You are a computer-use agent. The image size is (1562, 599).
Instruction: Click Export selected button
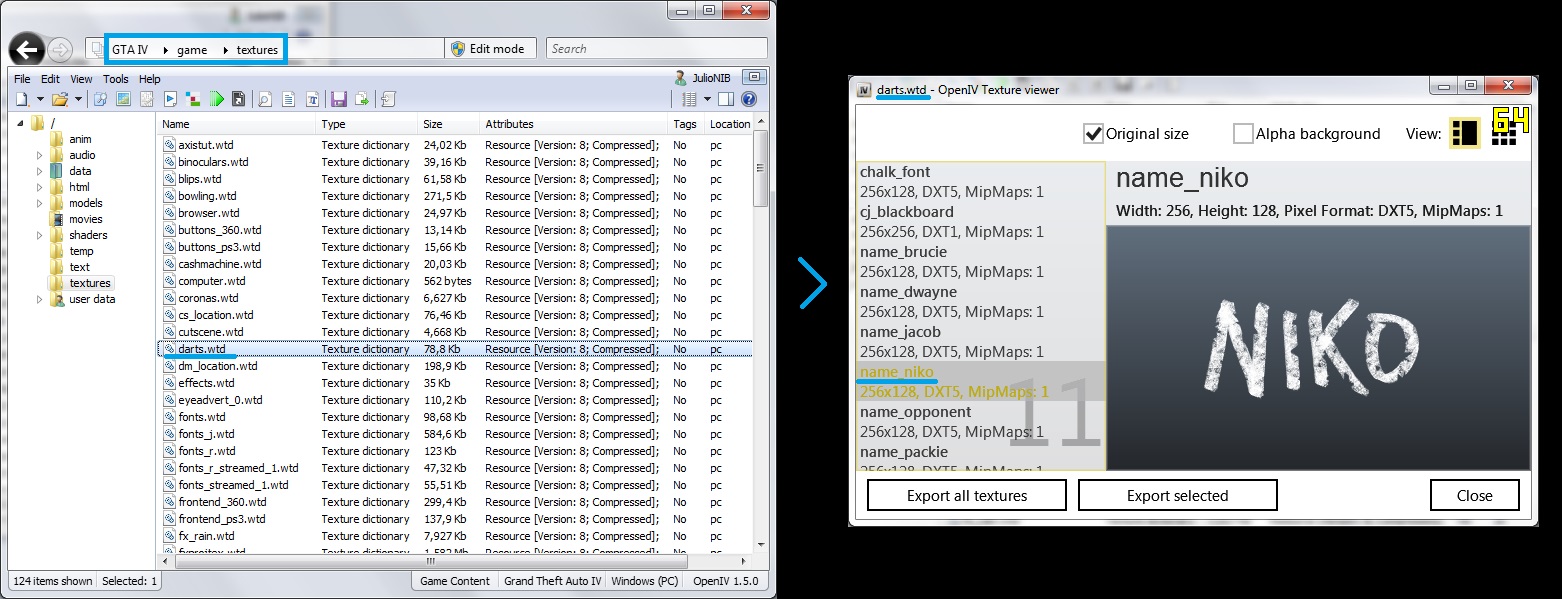[1178, 495]
